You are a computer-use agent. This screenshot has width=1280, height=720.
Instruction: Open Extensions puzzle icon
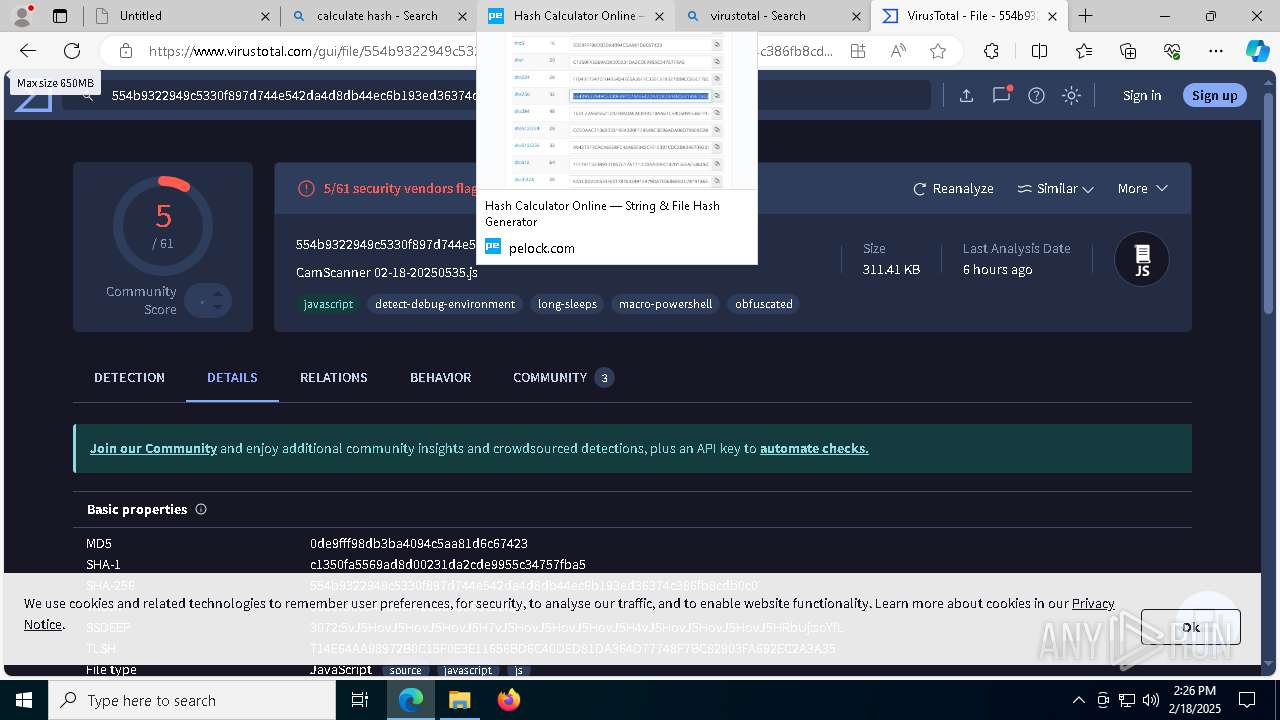[991, 51]
